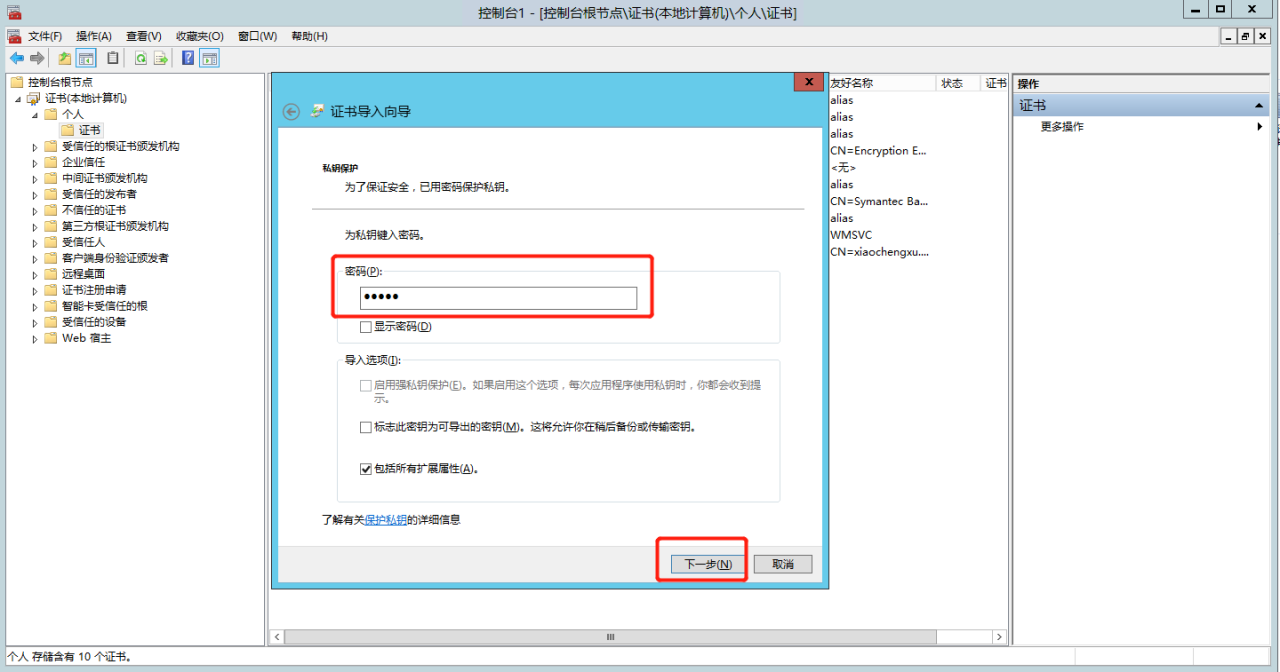The height and width of the screenshot is (672, 1280).
Task: Click the Export list toolbar icon
Action: (160, 58)
